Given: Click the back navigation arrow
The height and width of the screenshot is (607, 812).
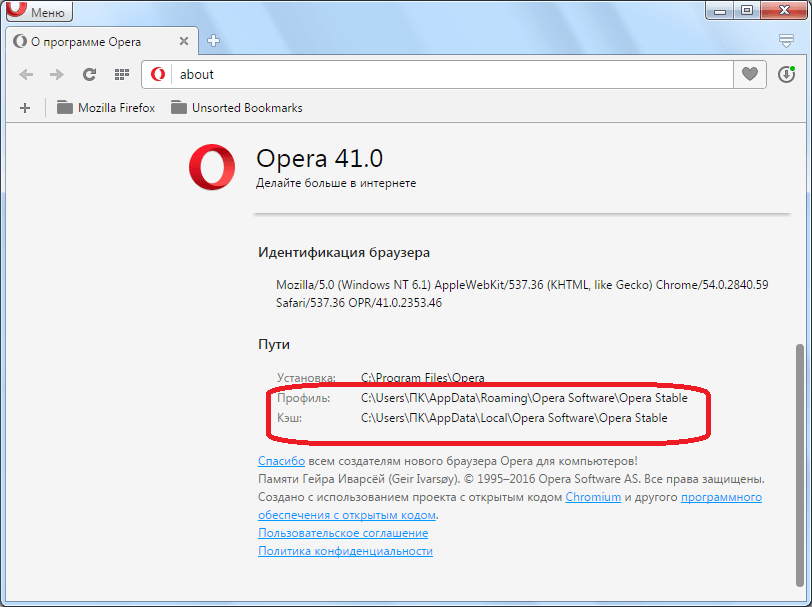Looking at the screenshot, I should click(27, 74).
